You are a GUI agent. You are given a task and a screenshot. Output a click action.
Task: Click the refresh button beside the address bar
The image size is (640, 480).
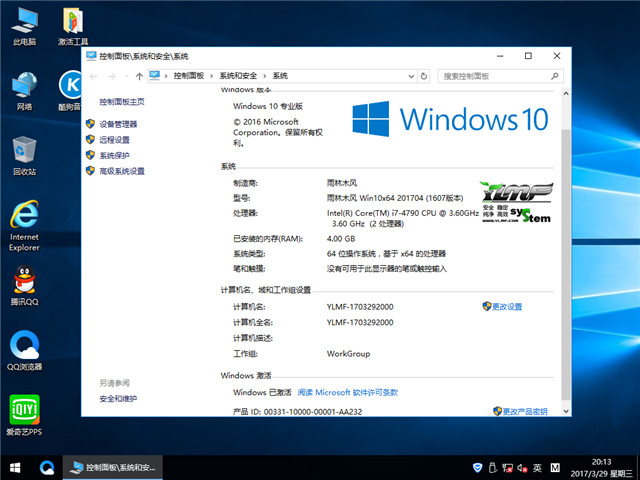pos(424,76)
